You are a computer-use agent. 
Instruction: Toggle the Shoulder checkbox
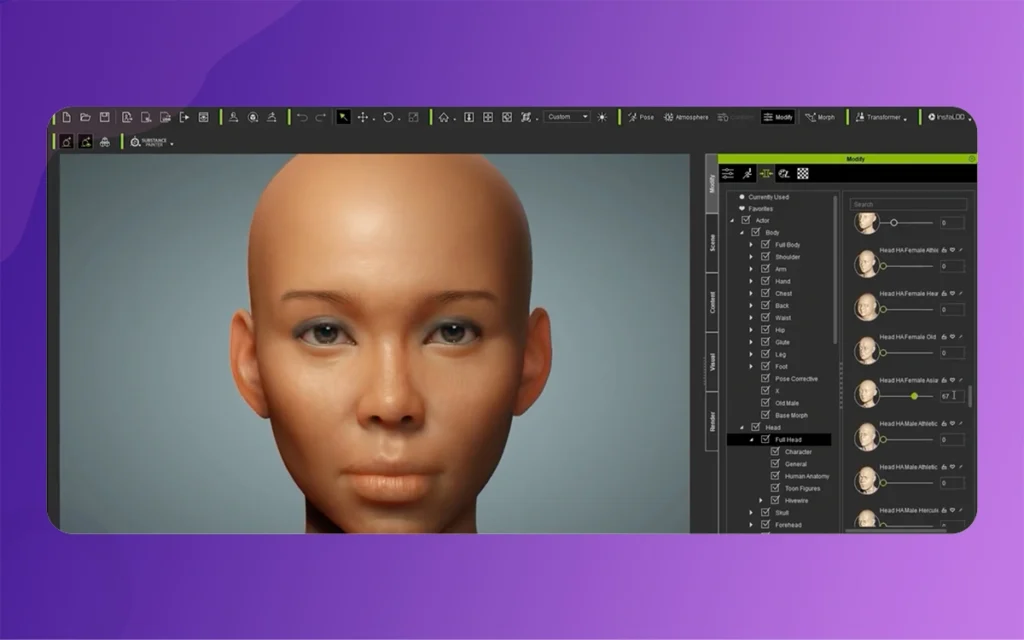(765, 257)
